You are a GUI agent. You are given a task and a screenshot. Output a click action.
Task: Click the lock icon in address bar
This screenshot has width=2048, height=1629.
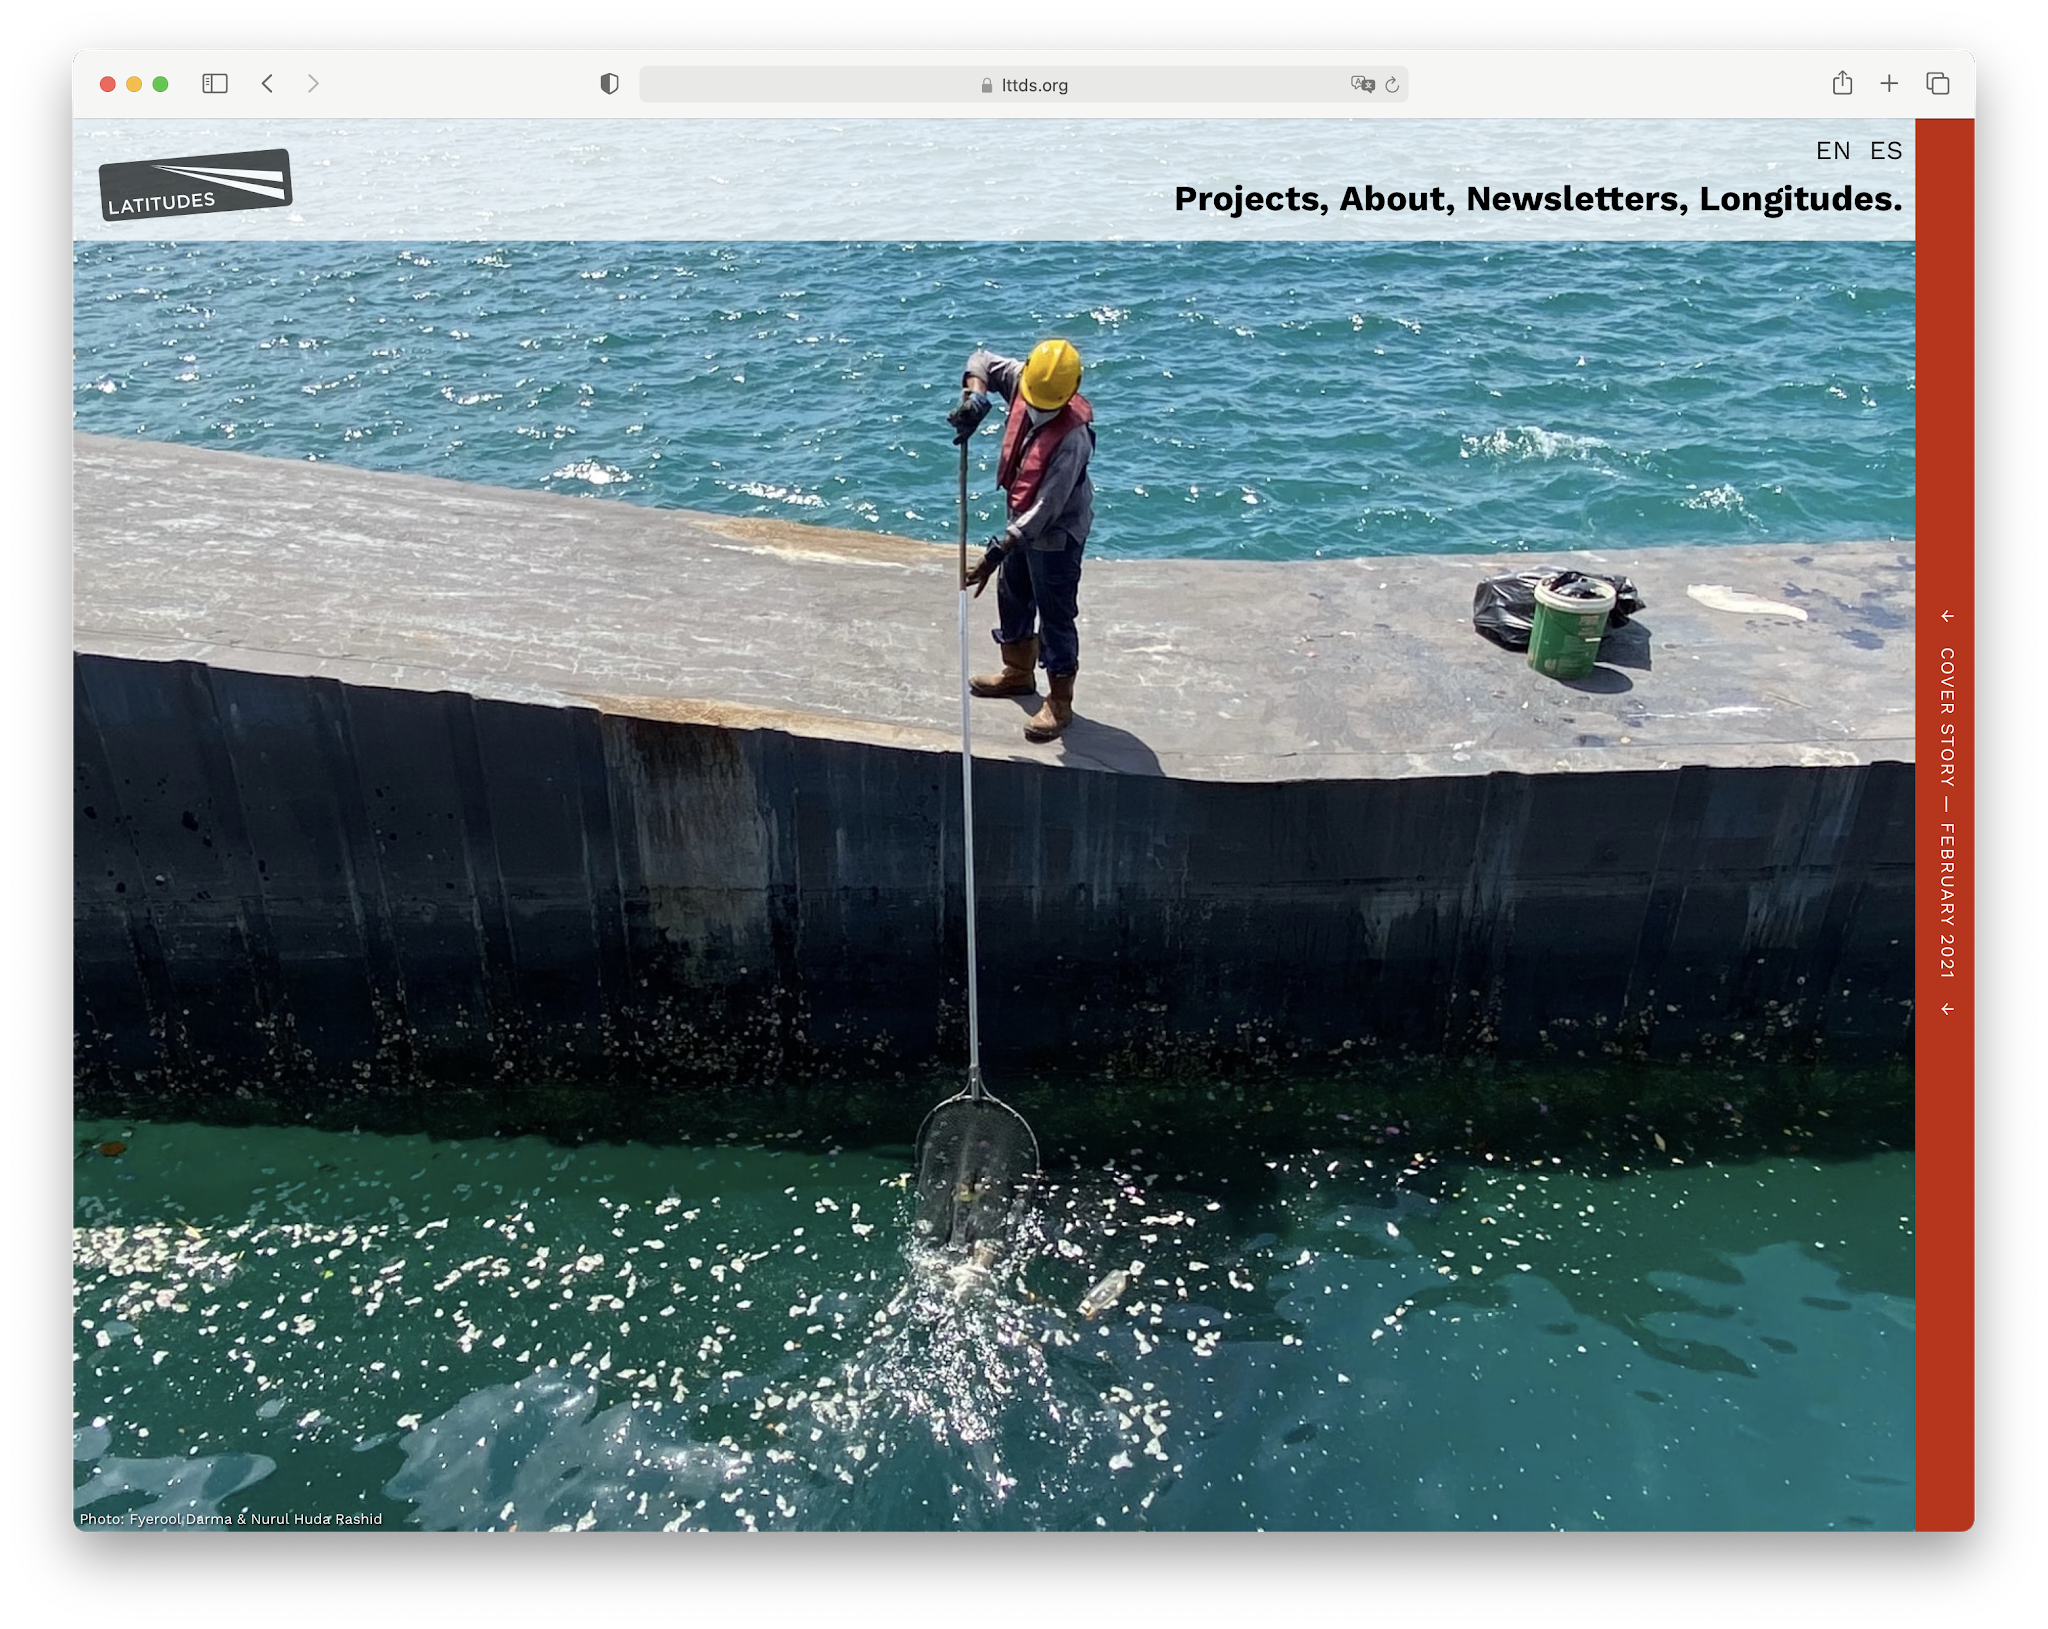tap(987, 85)
